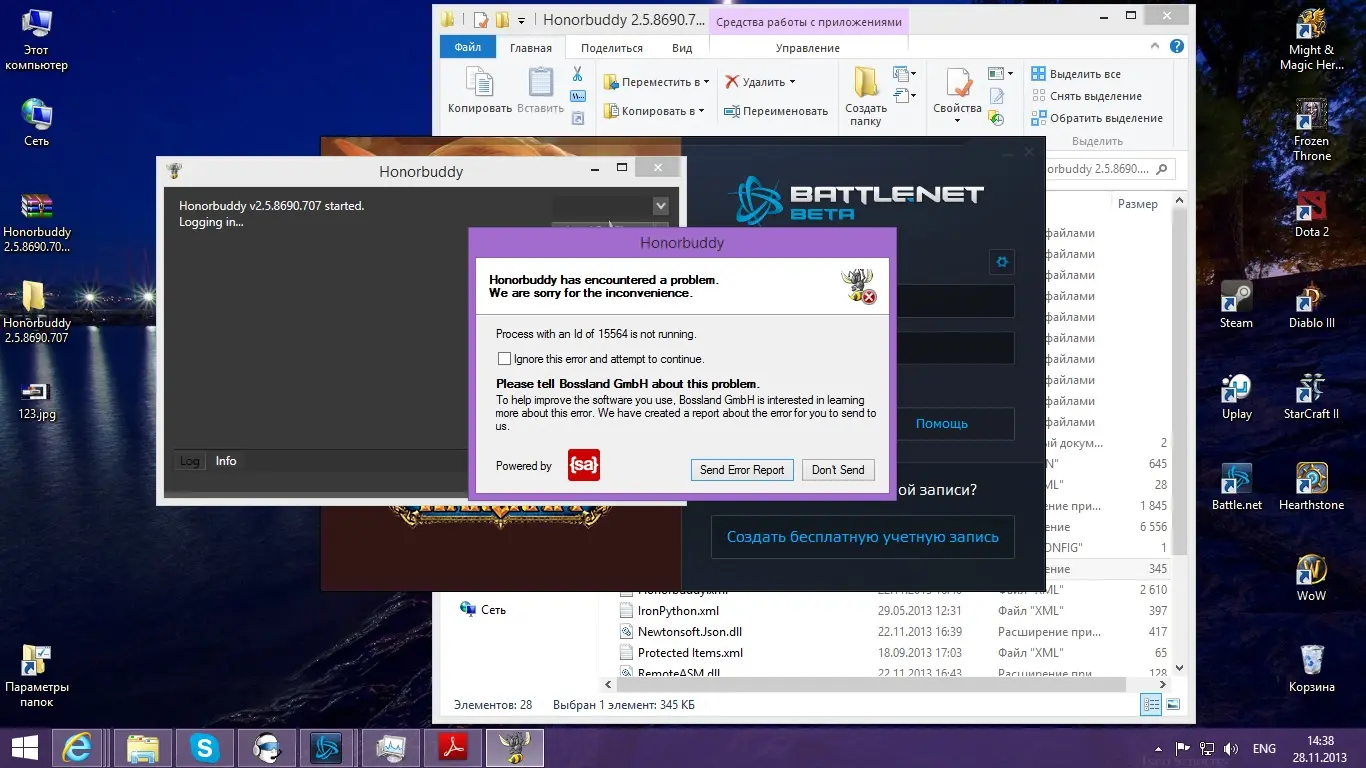
Task: Select the Uplay desktop icon
Action: (x=1236, y=396)
